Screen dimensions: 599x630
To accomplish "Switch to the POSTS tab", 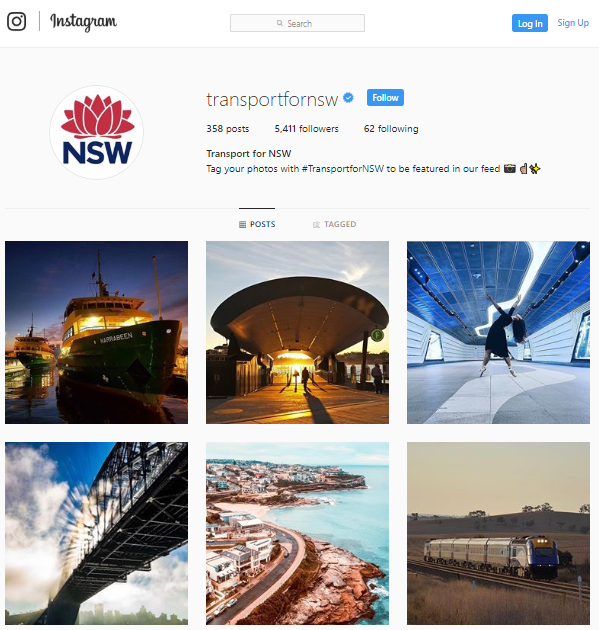I will pyautogui.click(x=257, y=224).
